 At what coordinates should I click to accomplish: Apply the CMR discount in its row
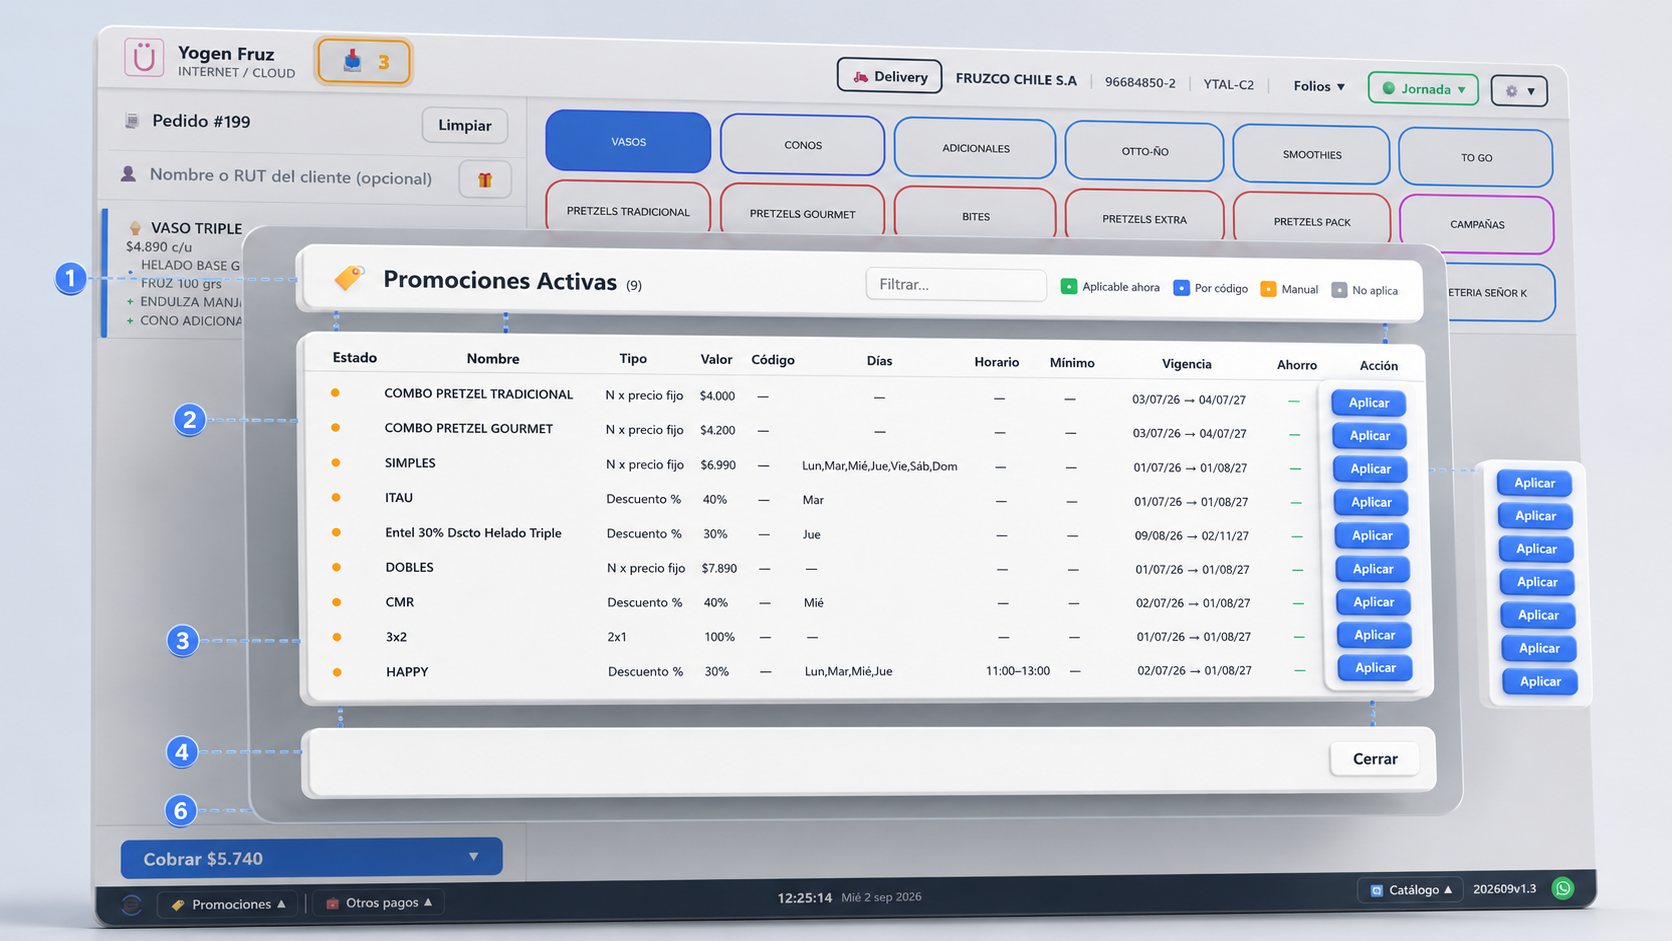[x=1374, y=602]
